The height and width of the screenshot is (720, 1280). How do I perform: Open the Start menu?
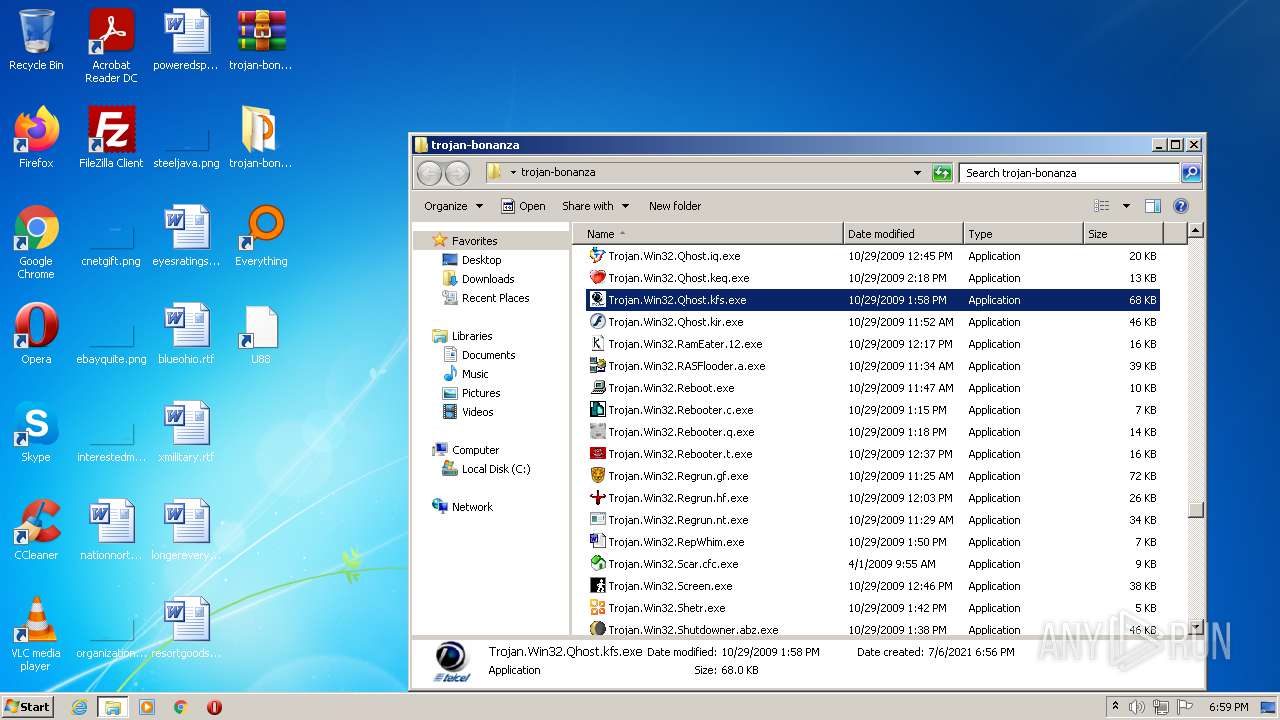[28, 707]
